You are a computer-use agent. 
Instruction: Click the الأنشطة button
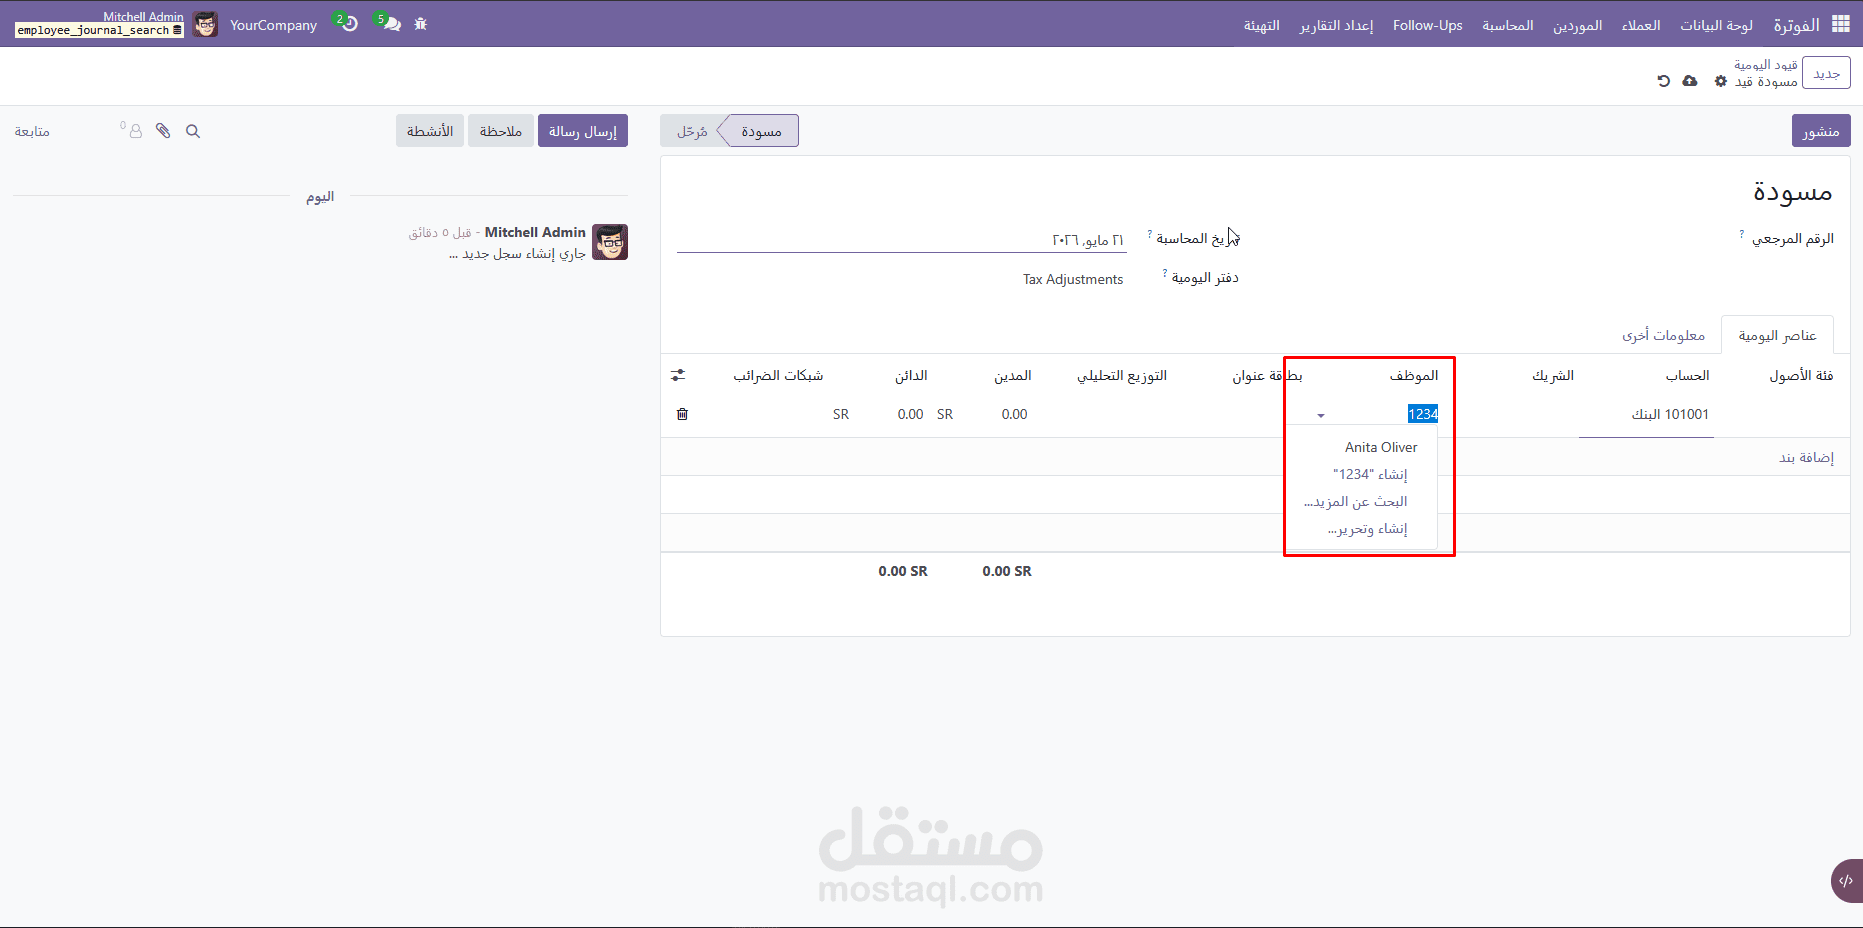(x=430, y=131)
